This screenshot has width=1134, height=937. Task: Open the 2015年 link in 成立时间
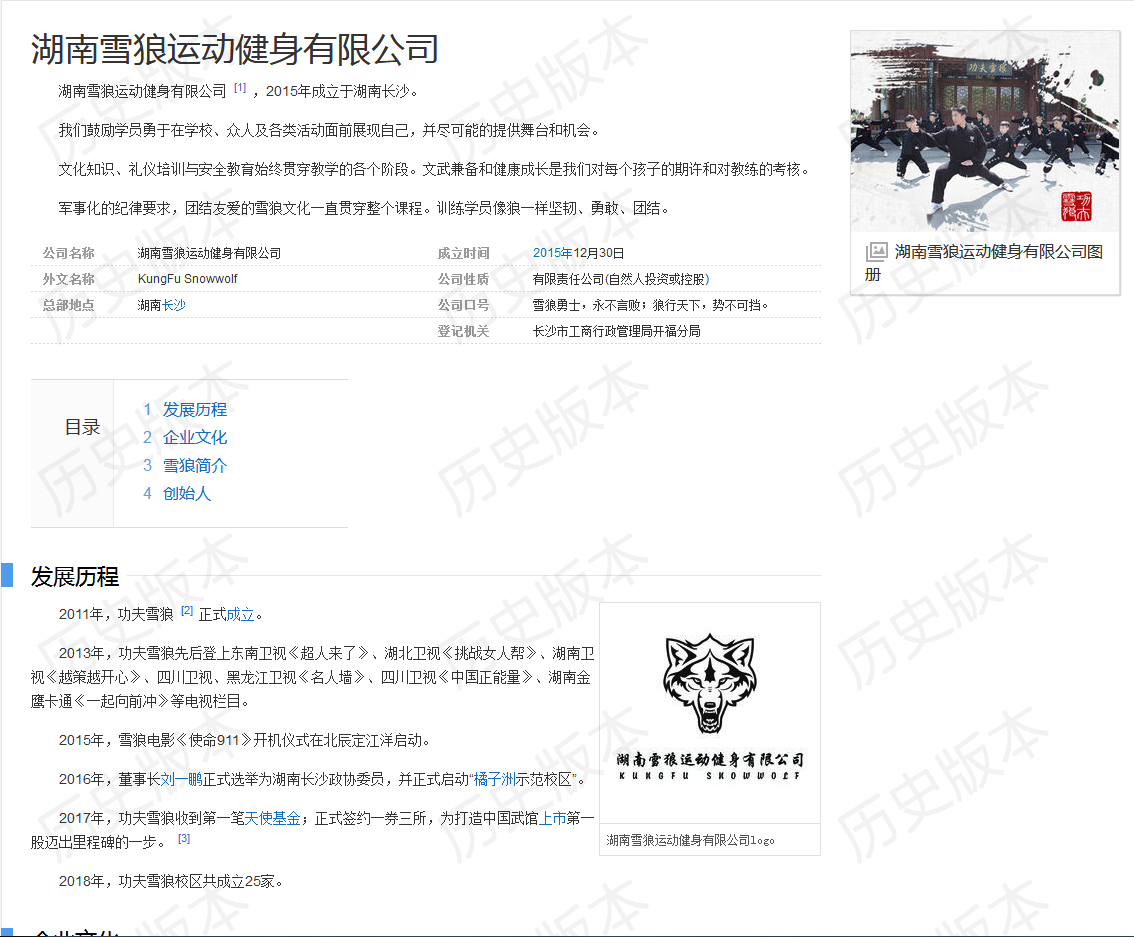pyautogui.click(x=553, y=253)
